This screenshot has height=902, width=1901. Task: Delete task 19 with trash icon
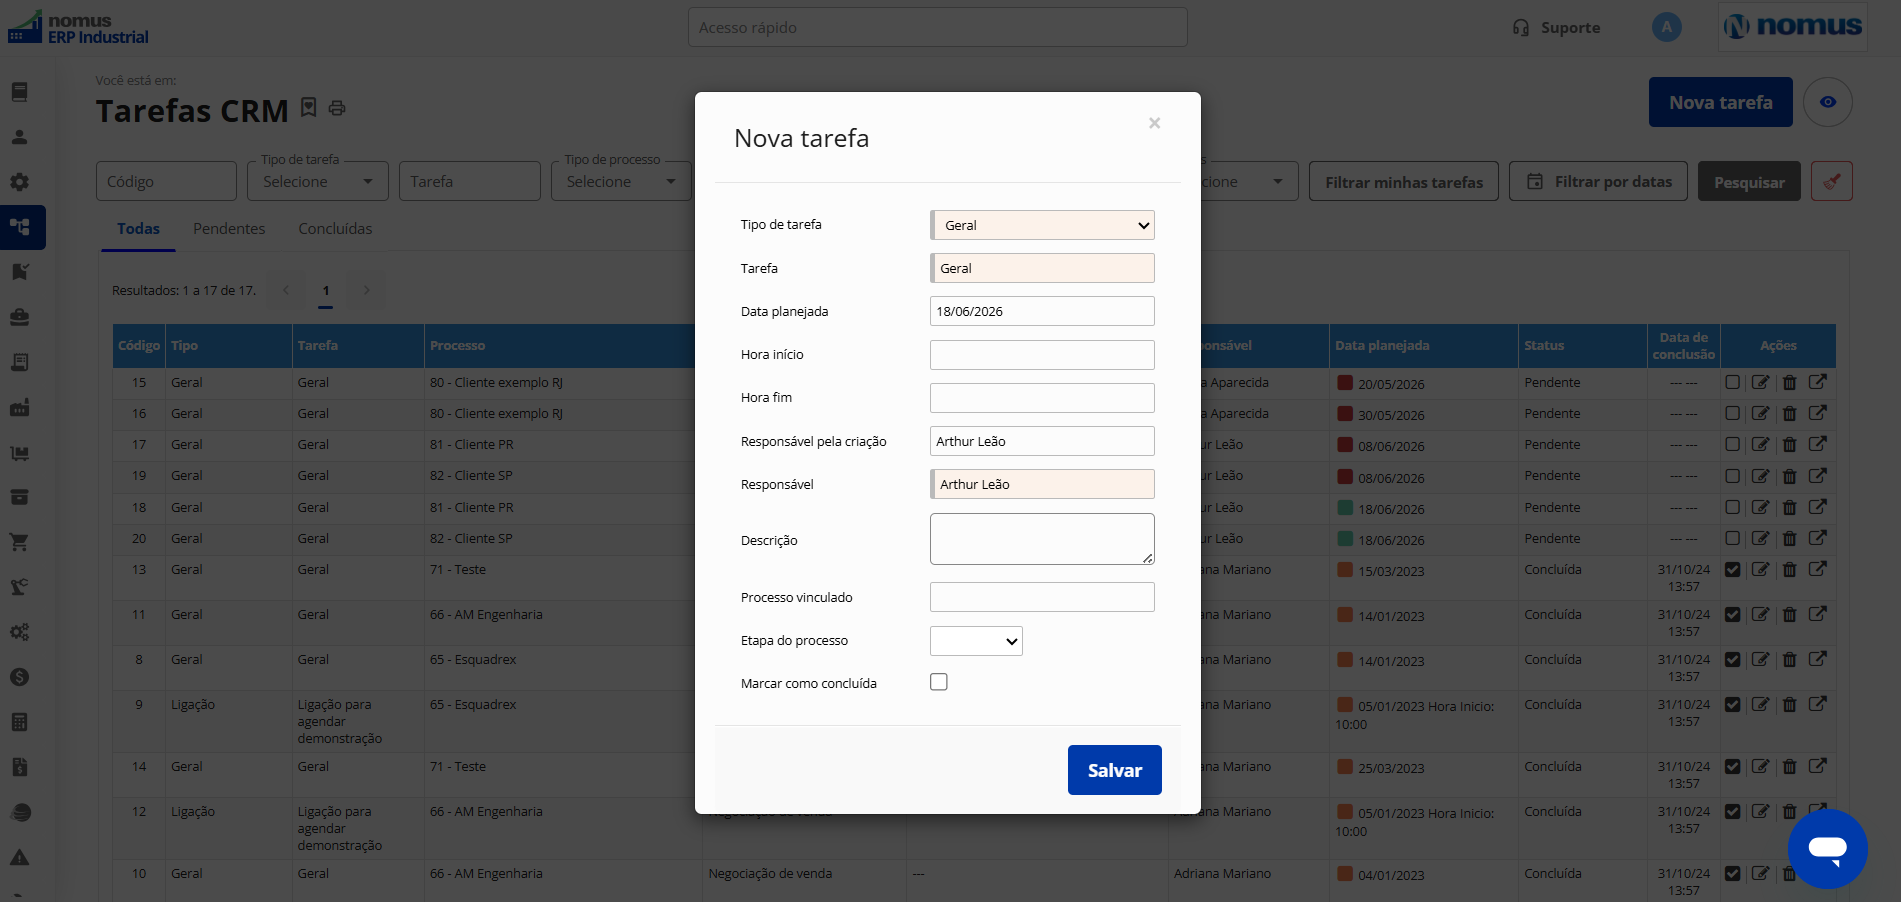click(1790, 476)
